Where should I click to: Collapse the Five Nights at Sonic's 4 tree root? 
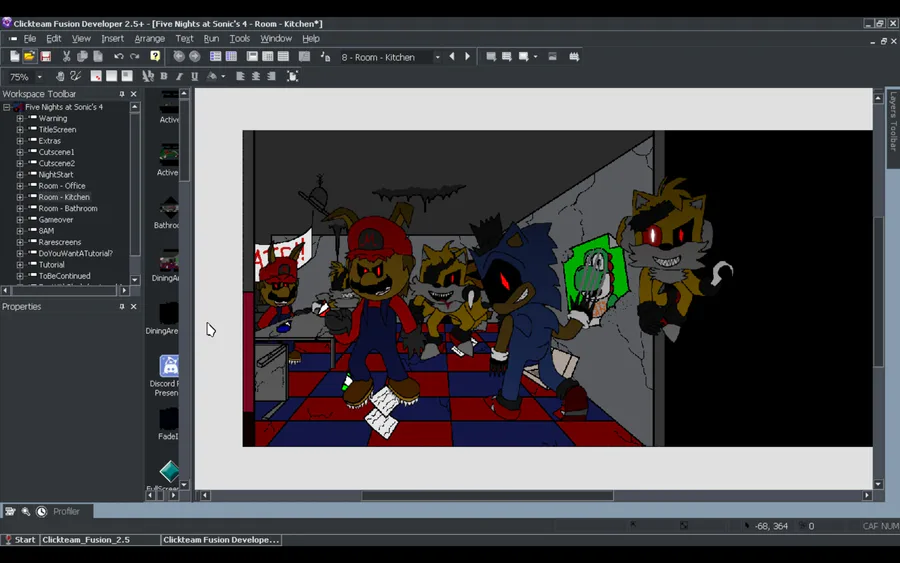[x=6, y=107]
